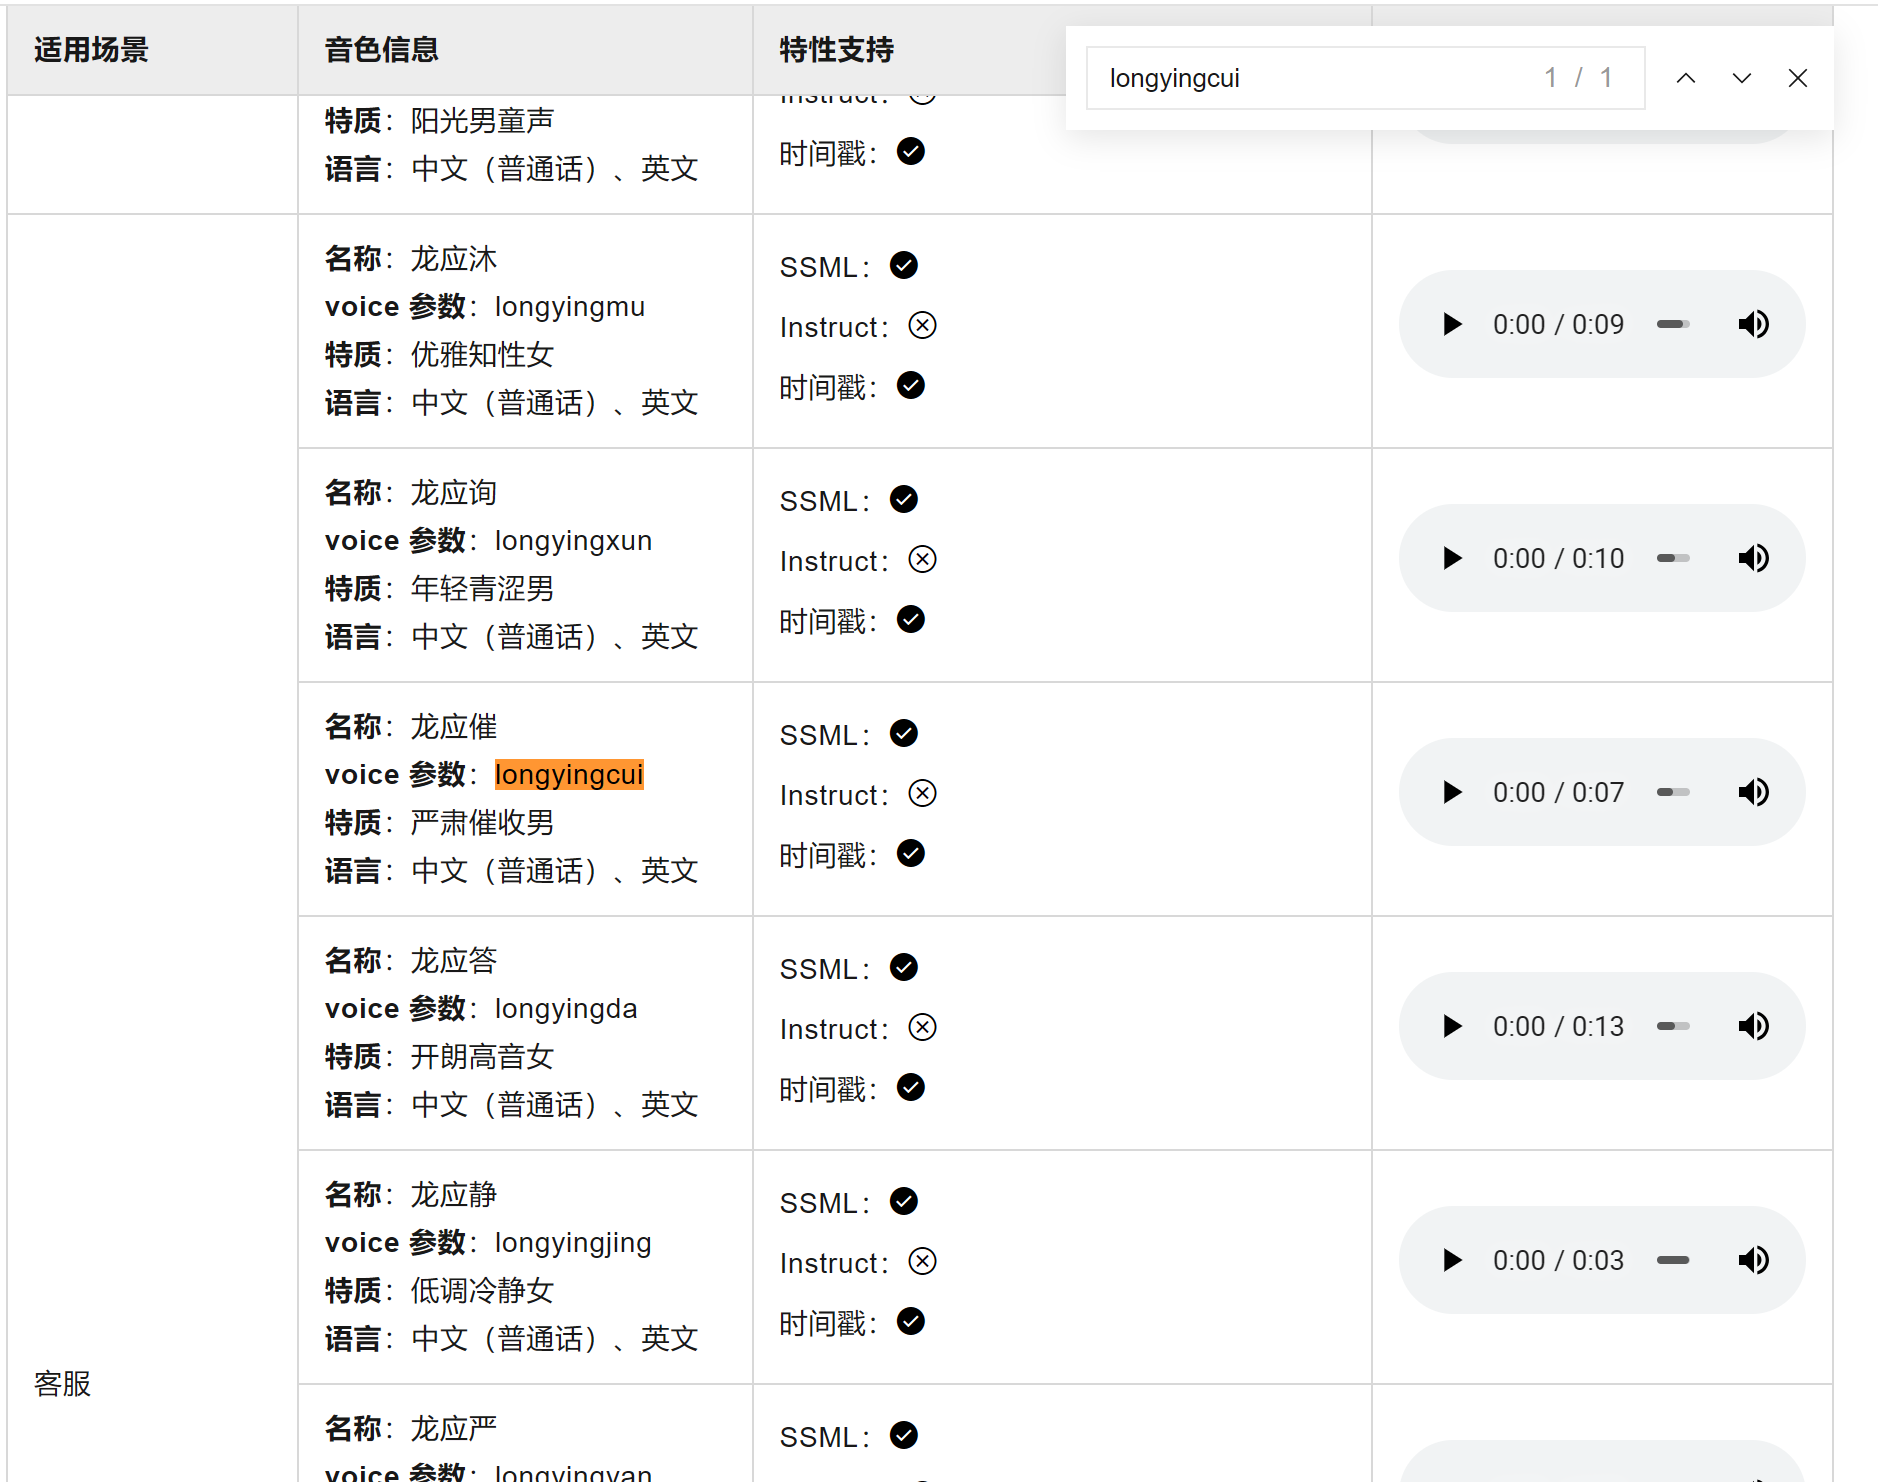Image resolution: width=1878 pixels, height=1482 pixels.
Task: Mute the longyingda audio player
Action: click(1754, 1026)
